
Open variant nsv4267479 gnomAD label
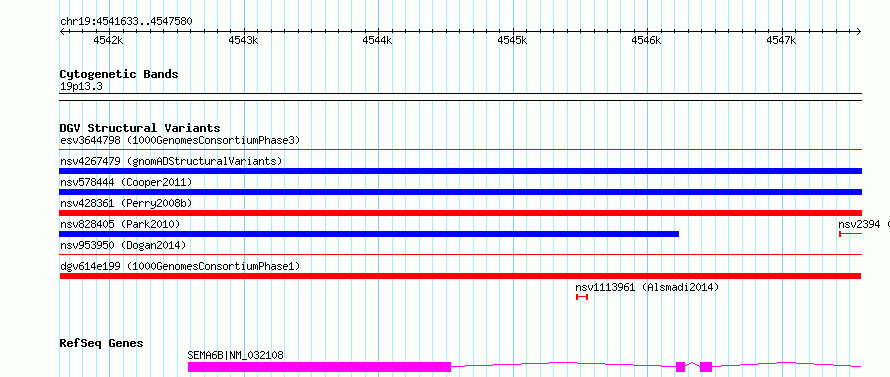pyautogui.click(x=171, y=161)
